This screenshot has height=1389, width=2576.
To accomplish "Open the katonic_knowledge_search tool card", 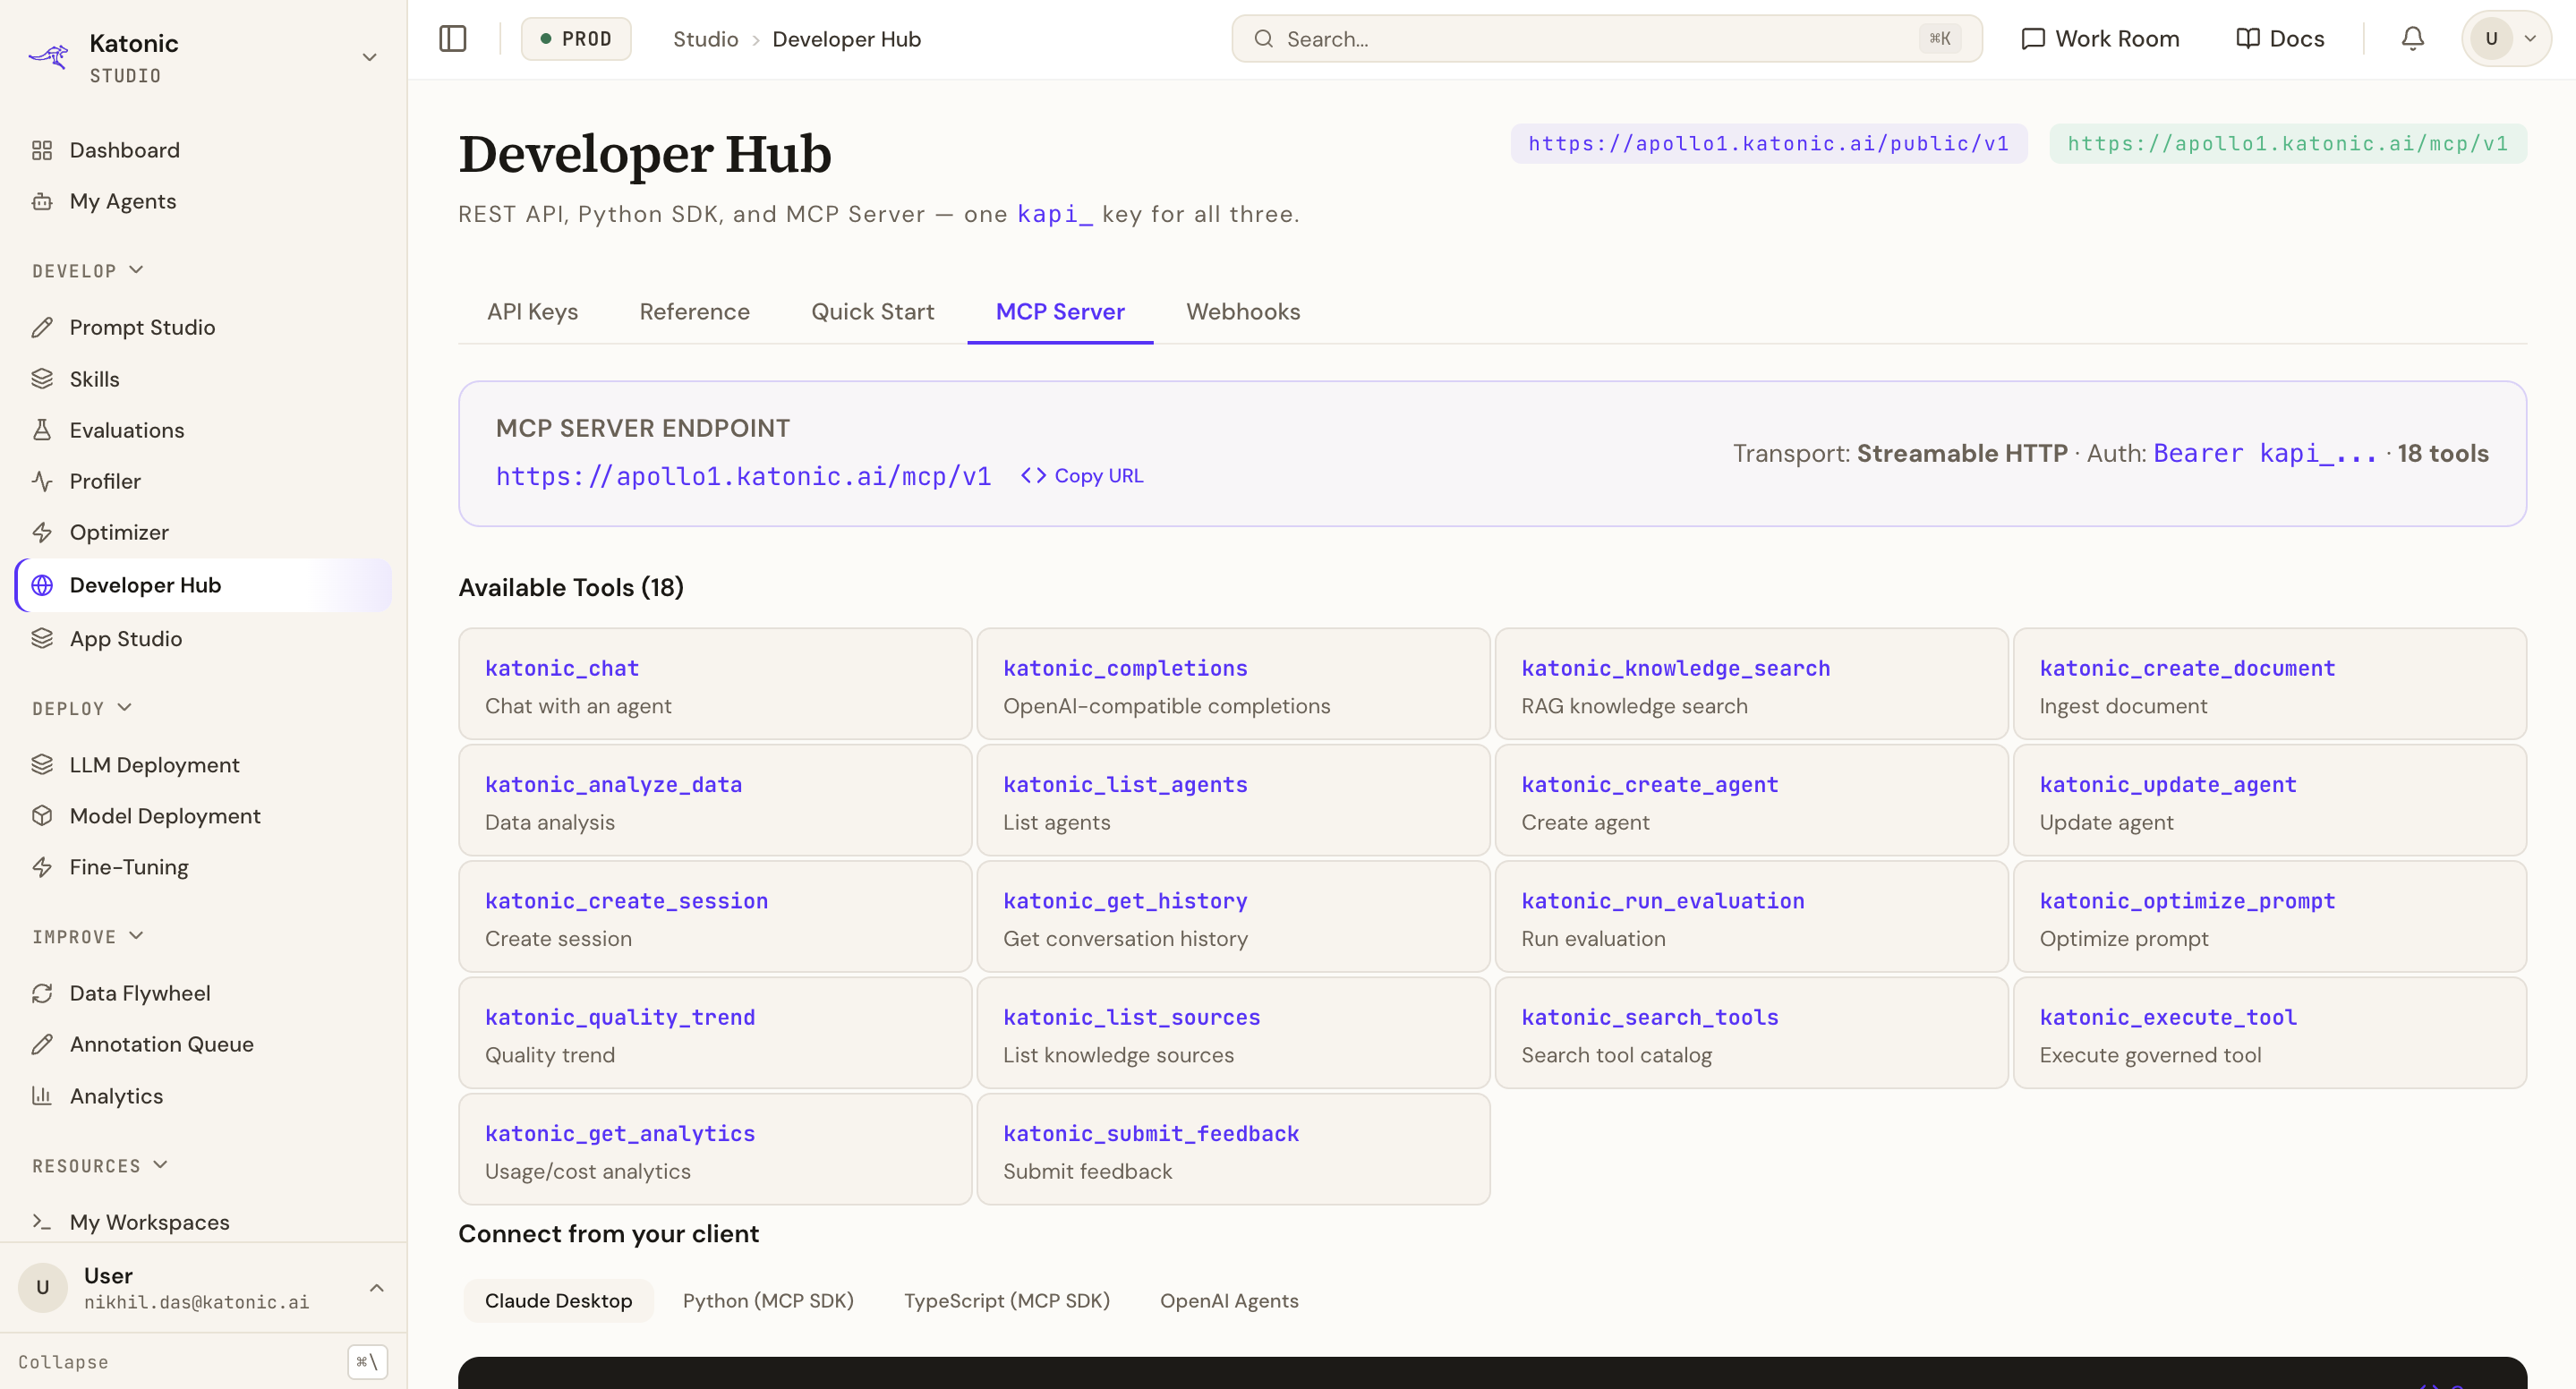I will [1751, 684].
